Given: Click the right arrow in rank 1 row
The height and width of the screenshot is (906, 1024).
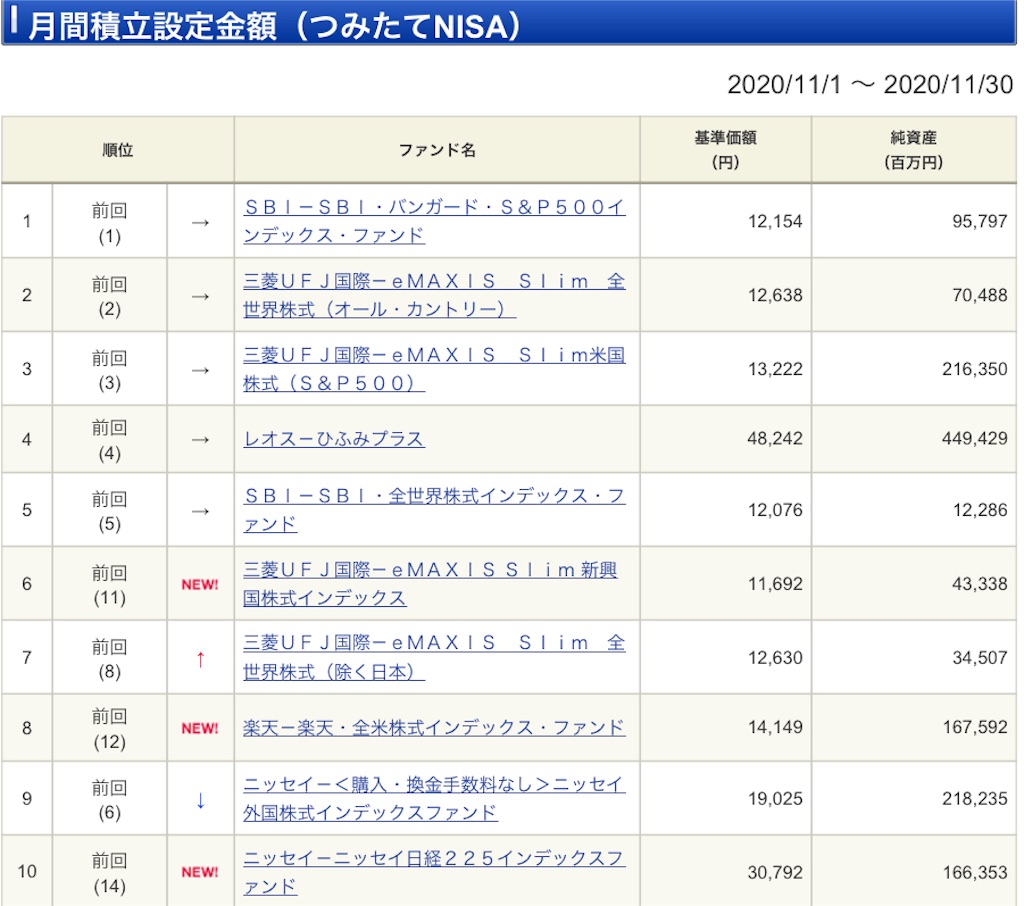Looking at the screenshot, I should pos(200,223).
